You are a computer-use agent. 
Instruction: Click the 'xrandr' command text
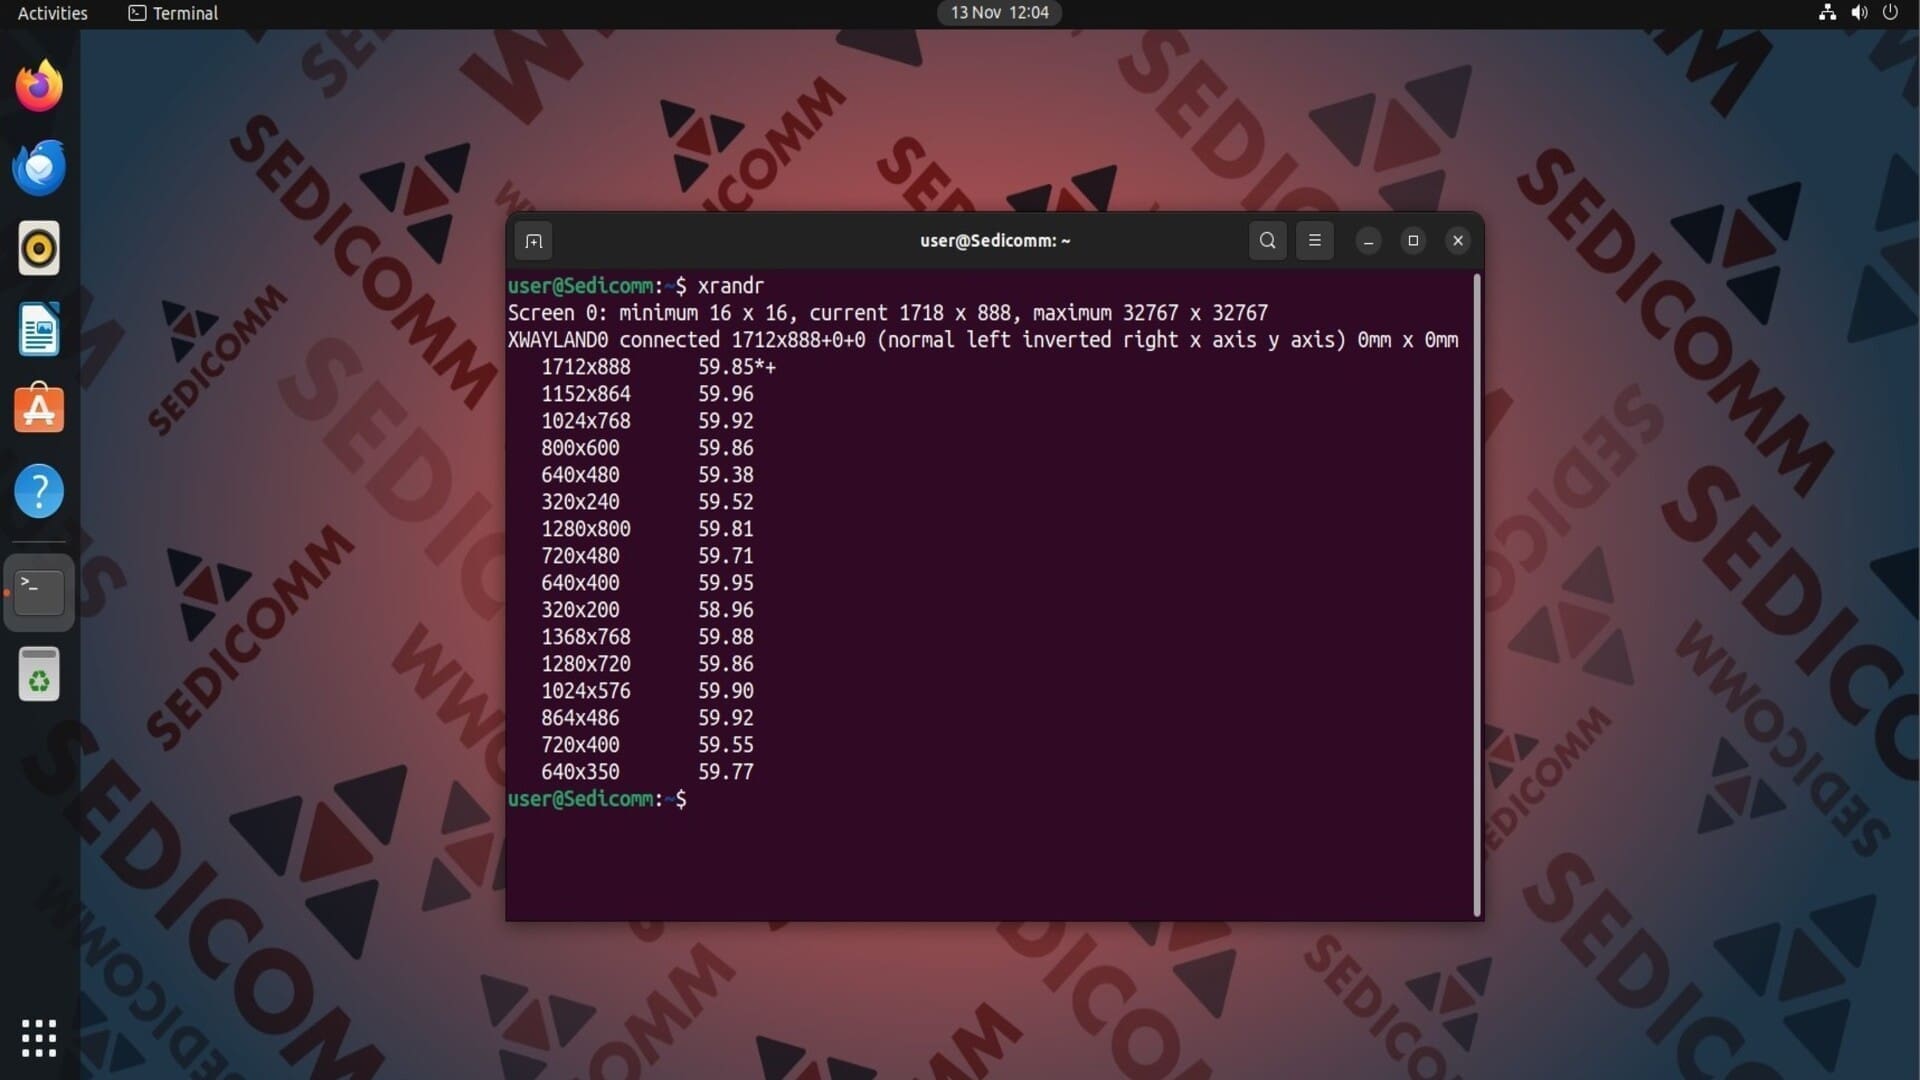click(x=731, y=286)
